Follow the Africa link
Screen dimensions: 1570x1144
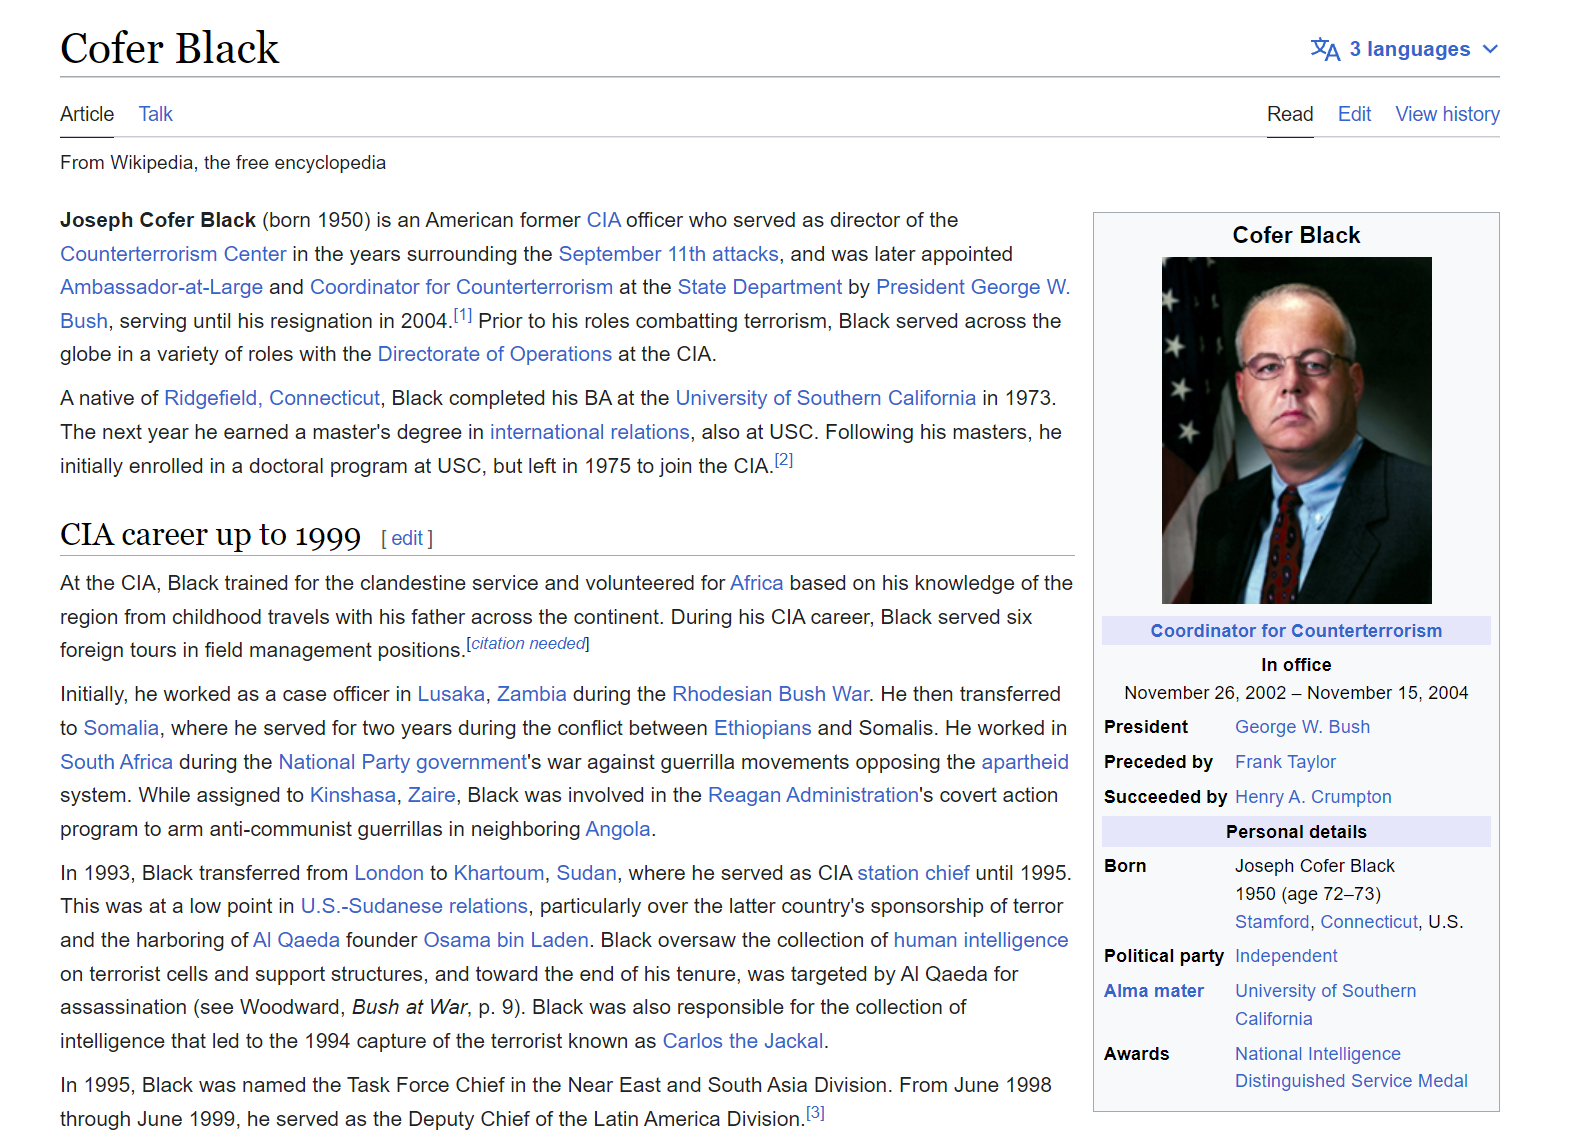click(x=756, y=583)
